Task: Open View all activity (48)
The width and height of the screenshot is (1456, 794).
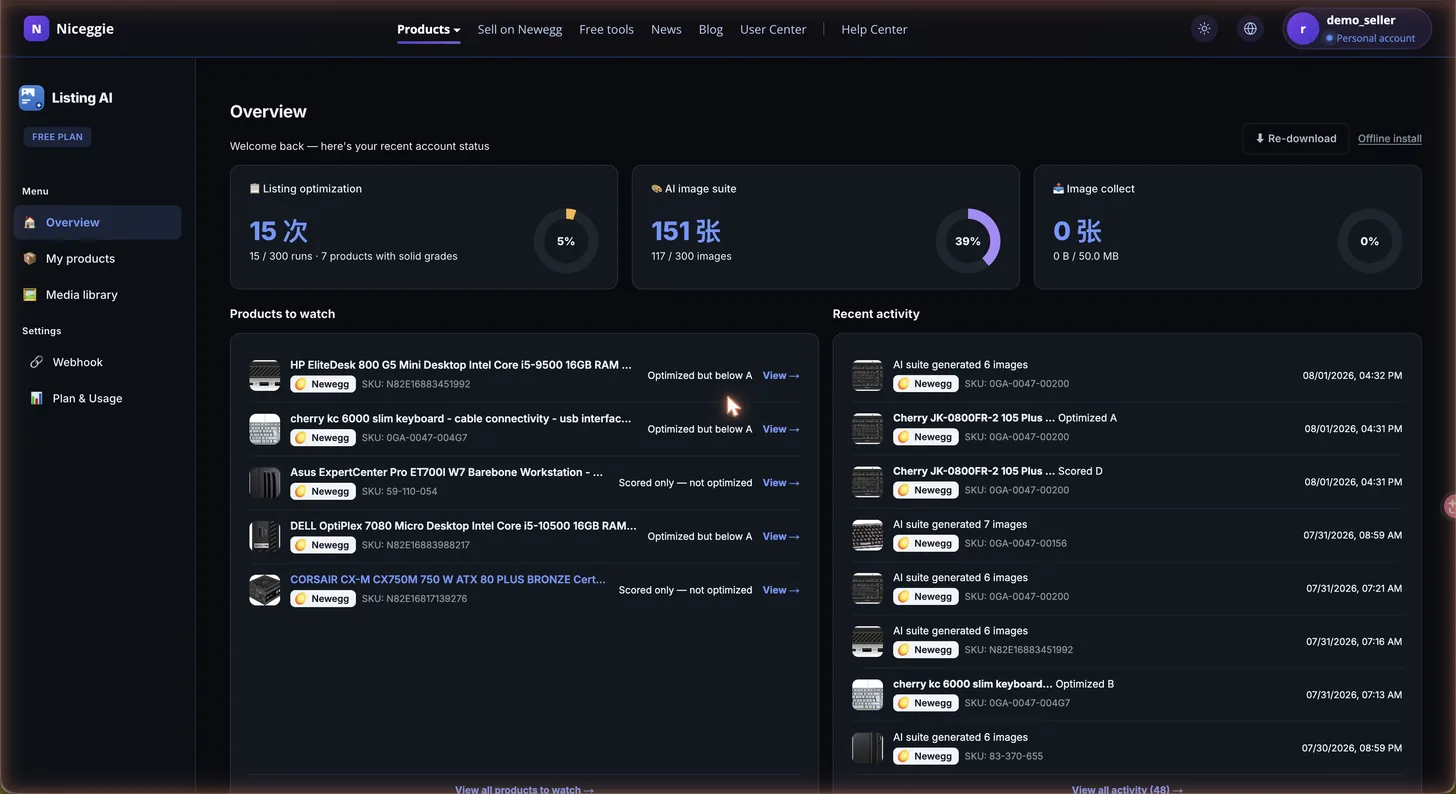Action: coord(1127,788)
